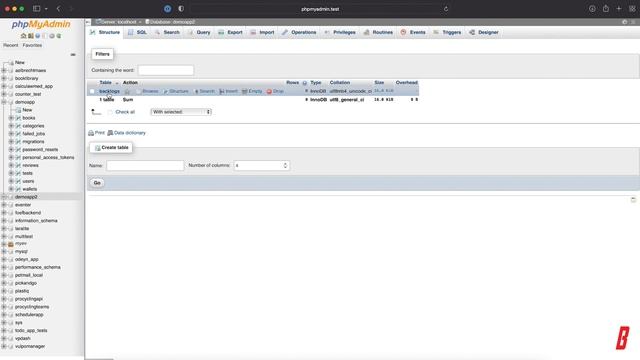Click the Drop icon for backlogs
The image size is (640, 360).
(x=269, y=91)
